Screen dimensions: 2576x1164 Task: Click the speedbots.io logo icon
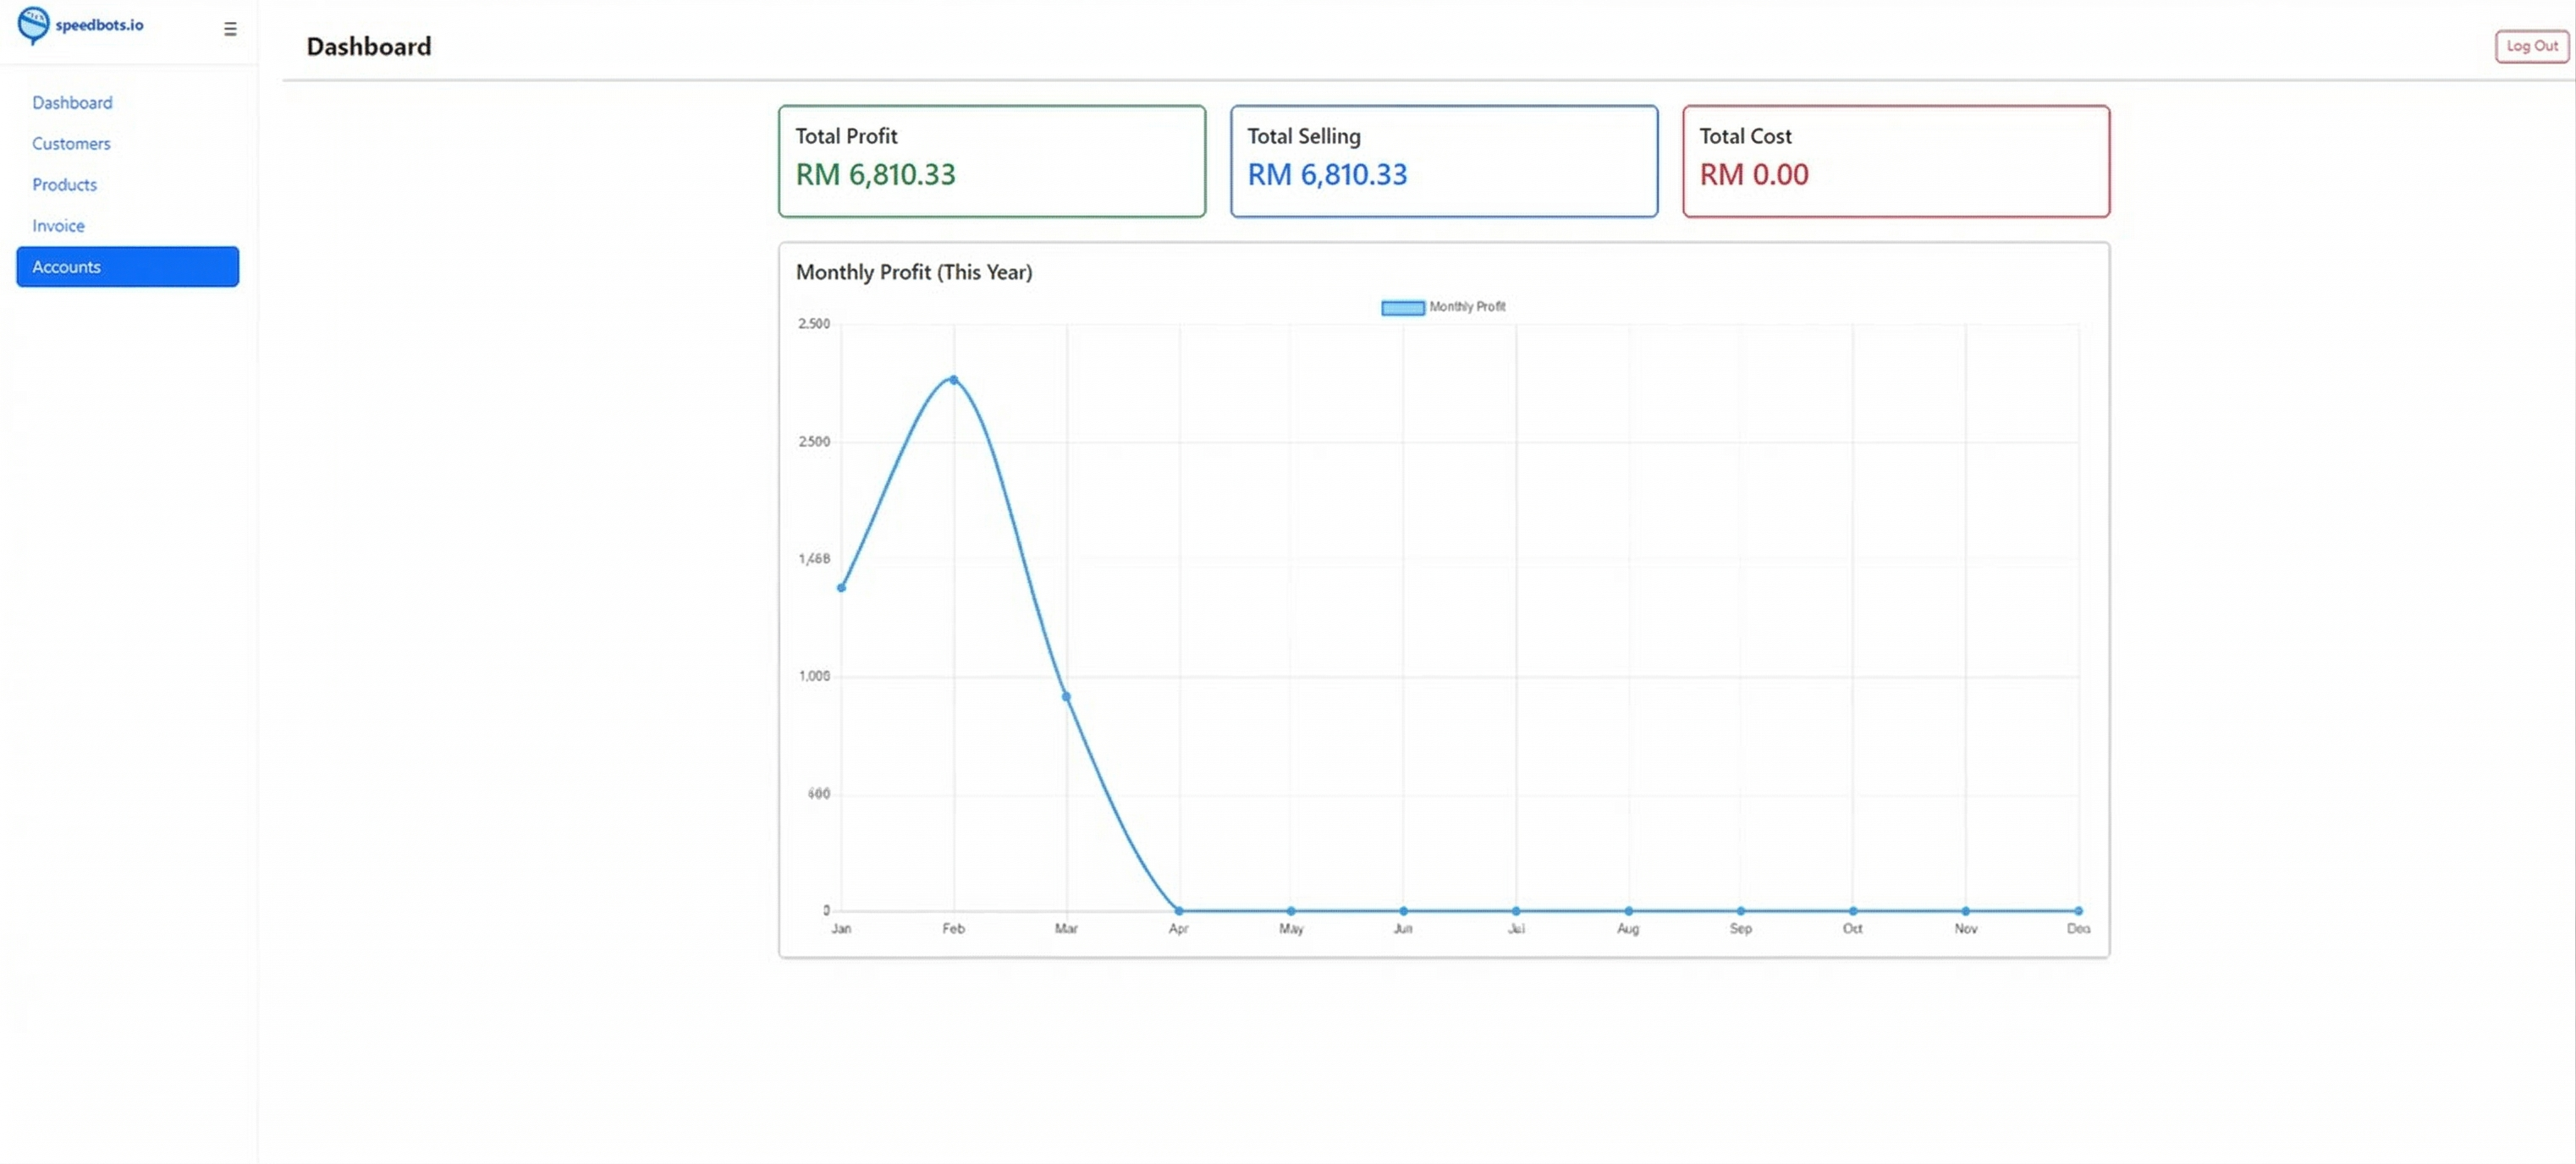click(x=32, y=26)
